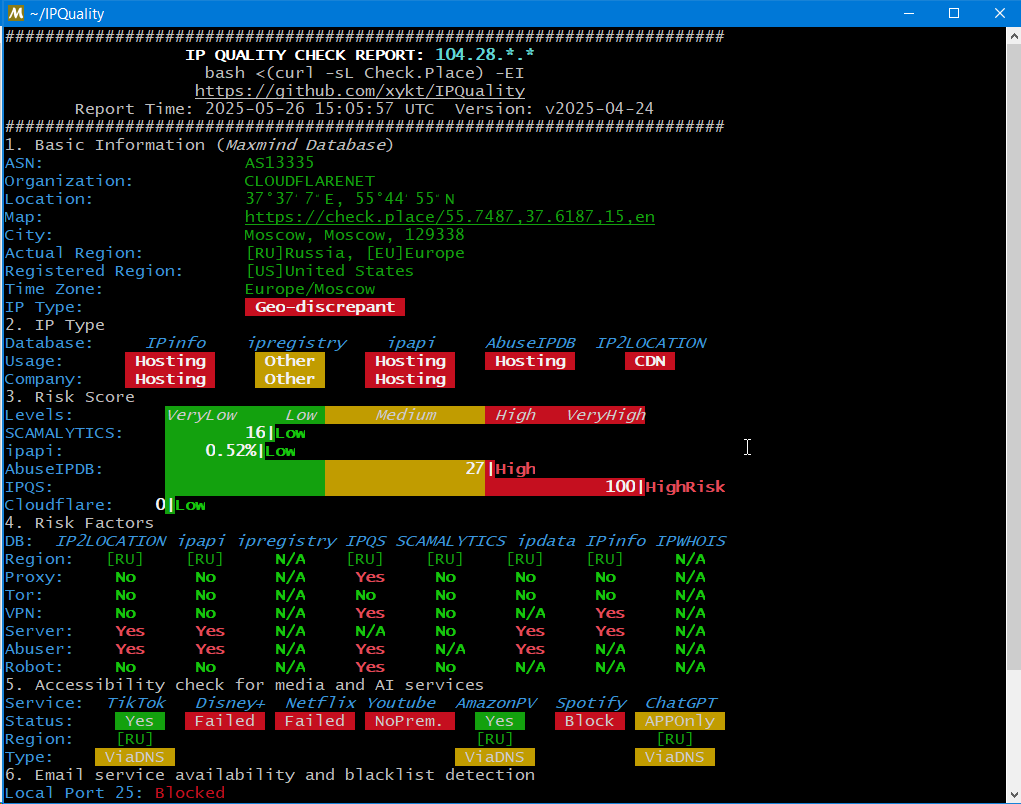Click the IPQS Robot Yes value
The height and width of the screenshot is (804, 1021).
click(370, 667)
